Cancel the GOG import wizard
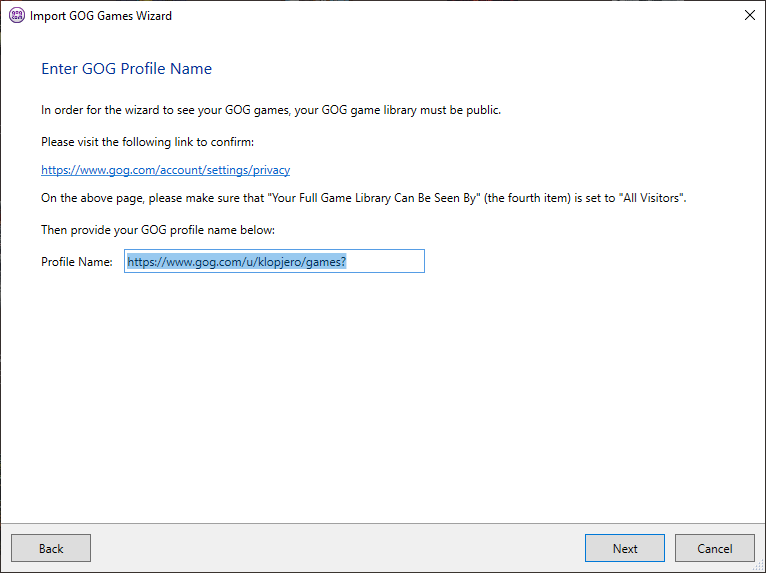 click(x=715, y=548)
